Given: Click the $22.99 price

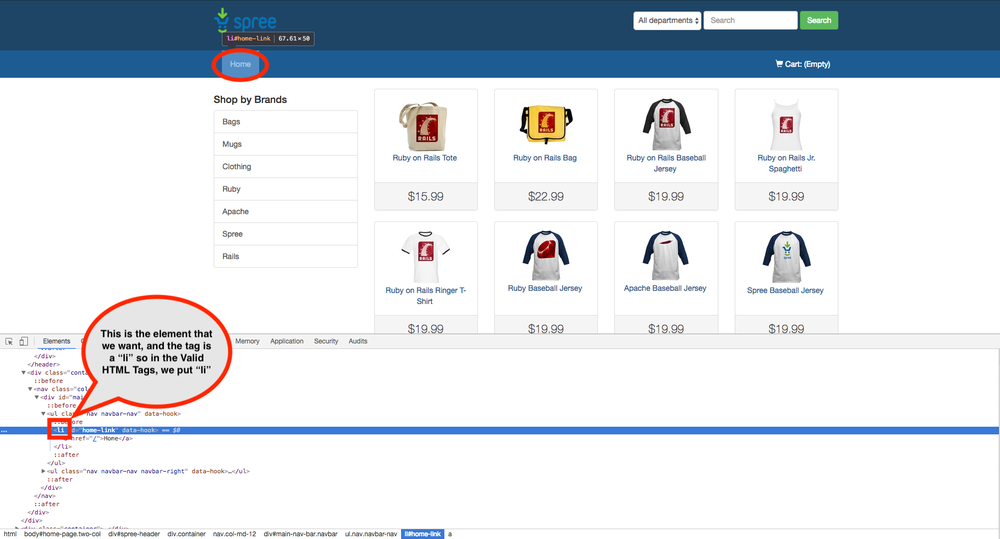Looking at the screenshot, I should 546,196.
